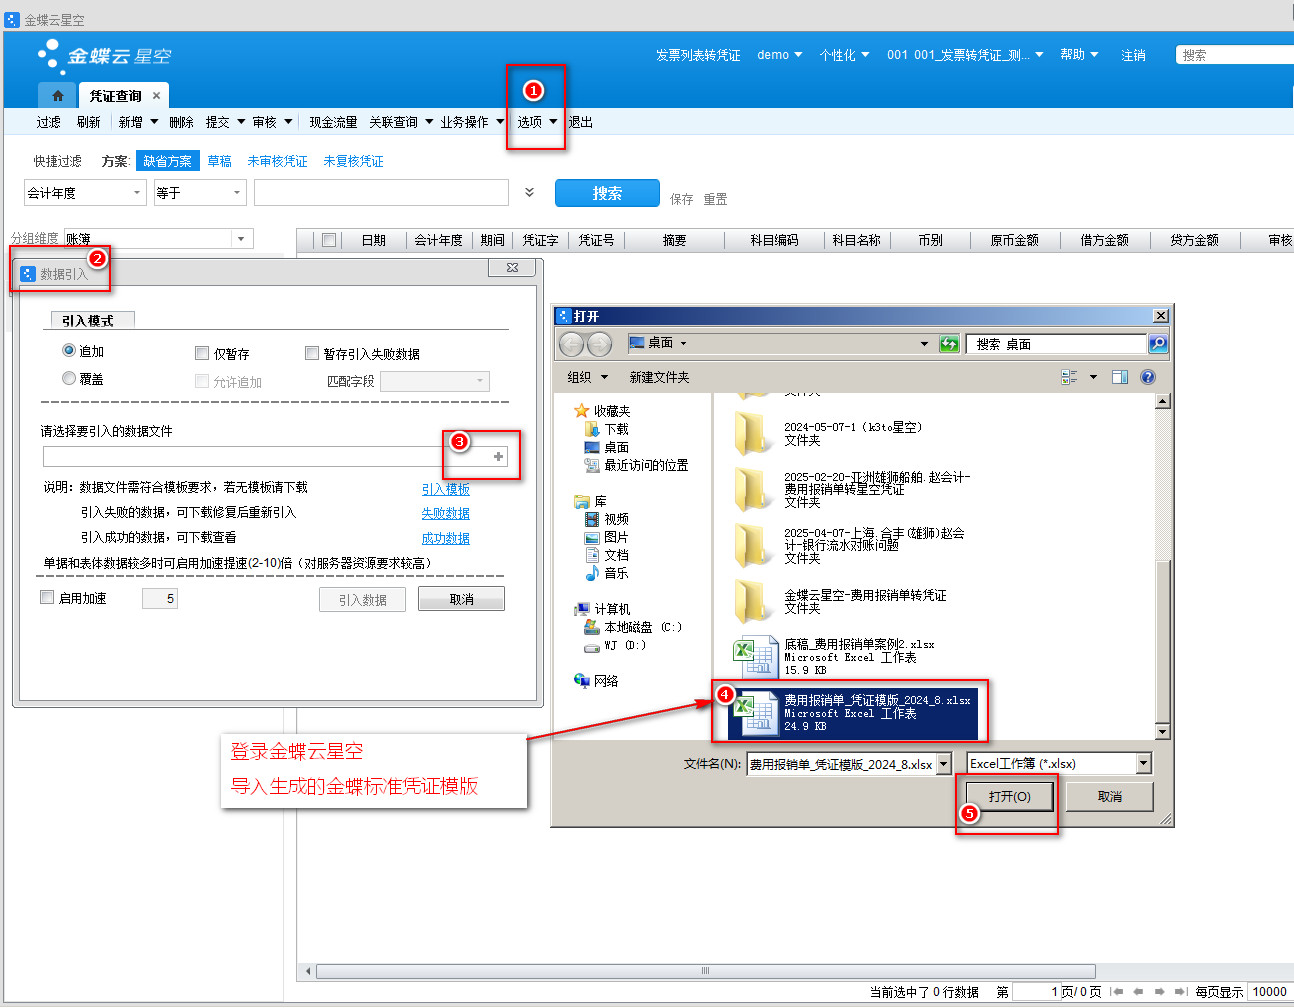The image size is (1294, 1008).
Task: Close the 凭证查询 tab
Action: (156, 96)
